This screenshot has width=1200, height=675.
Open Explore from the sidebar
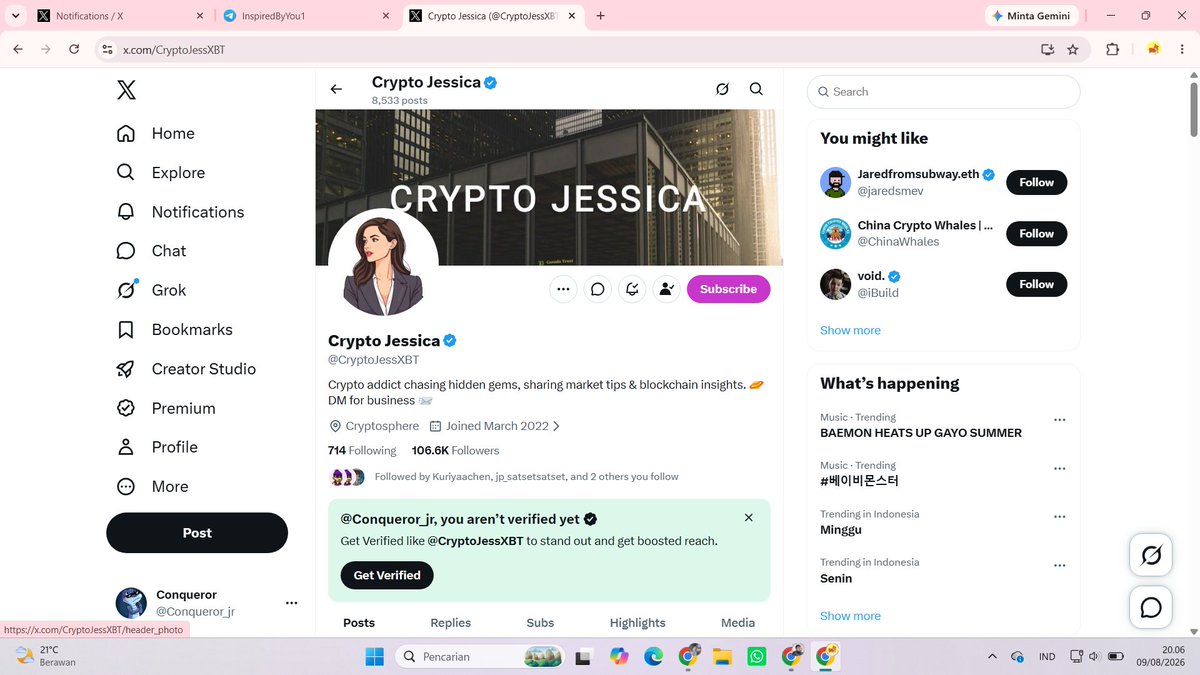pos(161,173)
